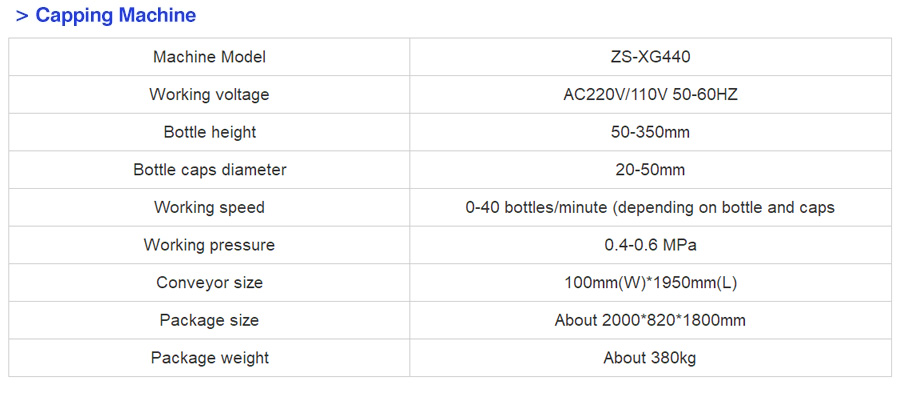Click the Capping Machine heading
The height and width of the screenshot is (408, 900).
coord(115,15)
